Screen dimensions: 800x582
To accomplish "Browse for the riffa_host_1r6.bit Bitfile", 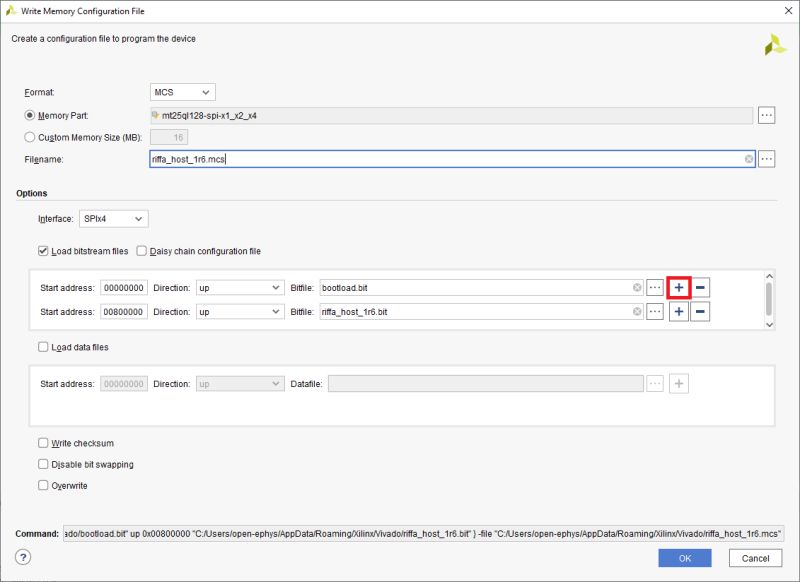I will click(657, 313).
